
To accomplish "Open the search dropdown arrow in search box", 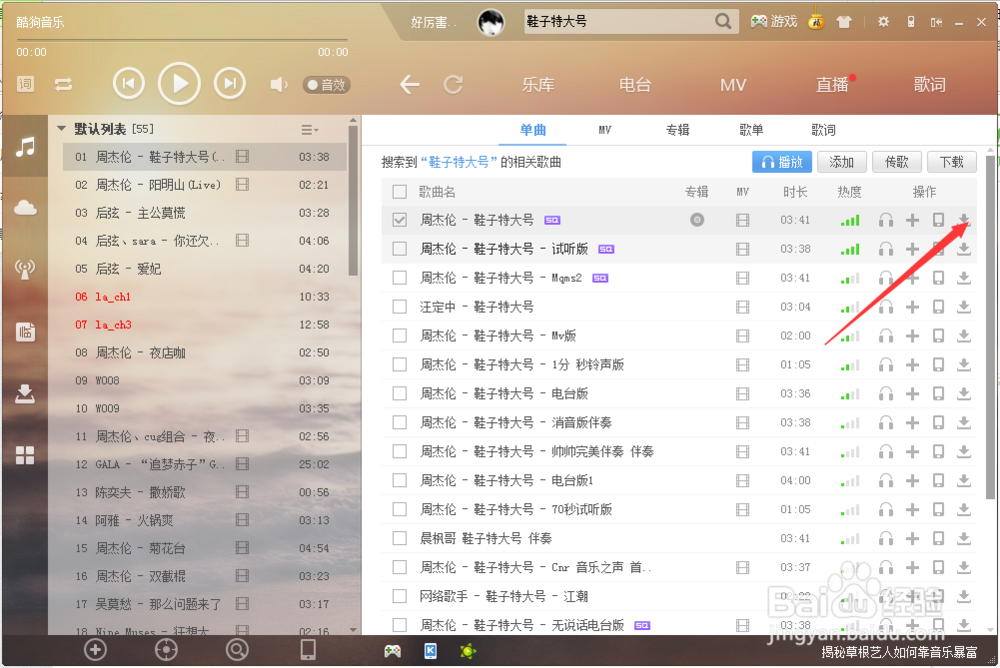I will pos(723,20).
